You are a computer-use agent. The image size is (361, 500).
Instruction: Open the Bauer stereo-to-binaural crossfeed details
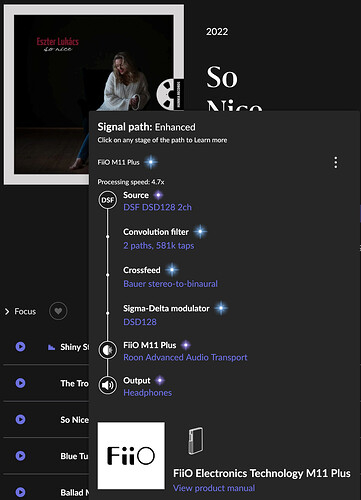pyautogui.click(x=170, y=284)
